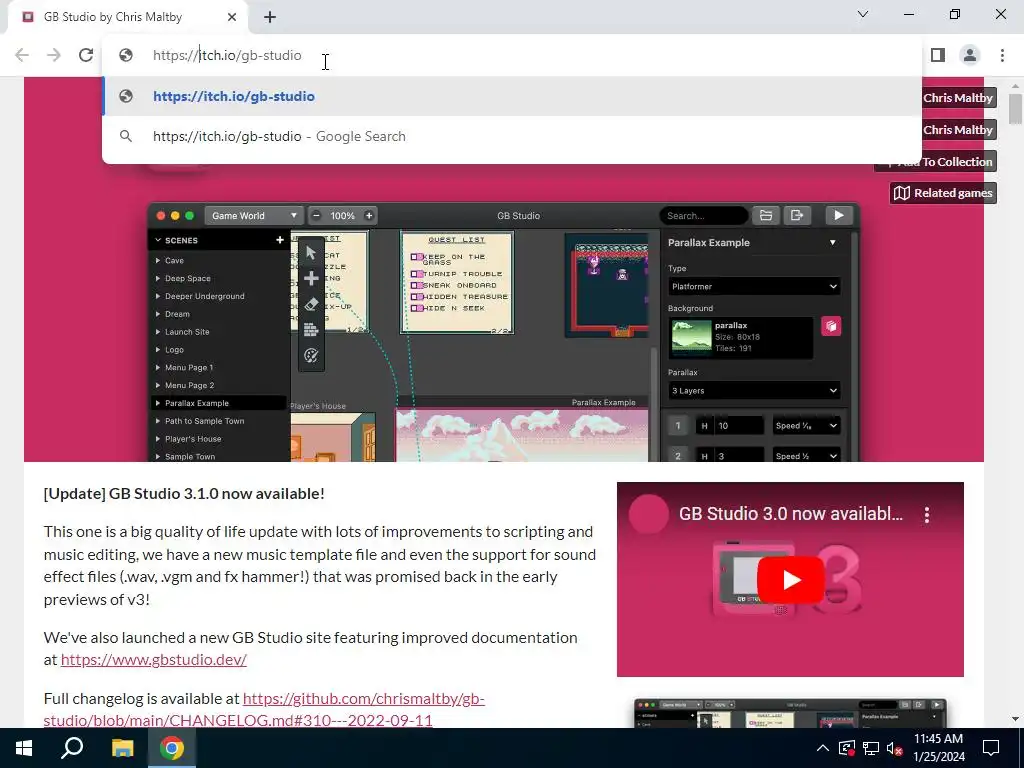Expand the Deep Space scene
The height and width of the screenshot is (768, 1024).
pos(158,278)
